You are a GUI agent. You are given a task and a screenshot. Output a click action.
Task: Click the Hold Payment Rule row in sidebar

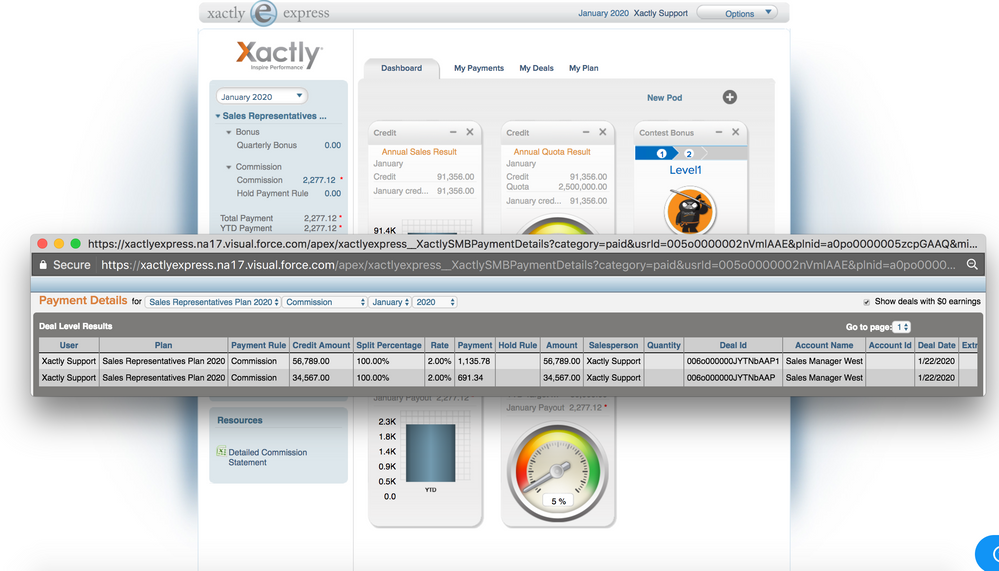[289, 193]
